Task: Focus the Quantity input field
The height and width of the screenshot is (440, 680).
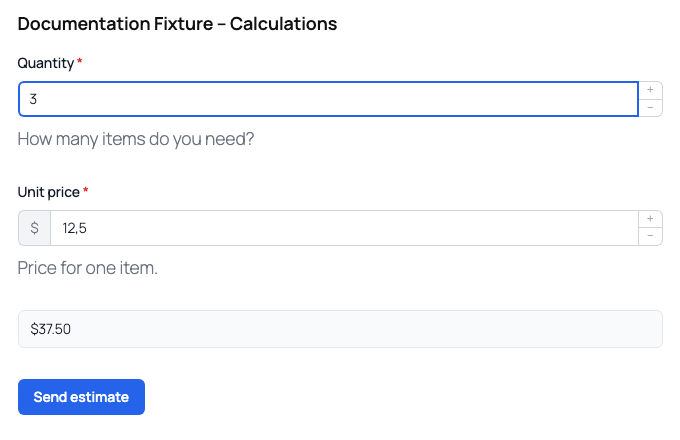Action: tap(328, 99)
